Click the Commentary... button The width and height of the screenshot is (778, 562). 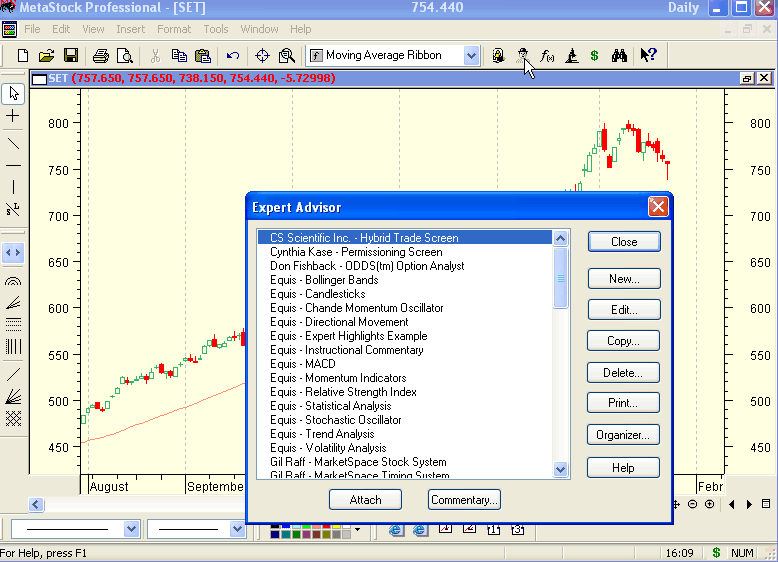(464, 500)
